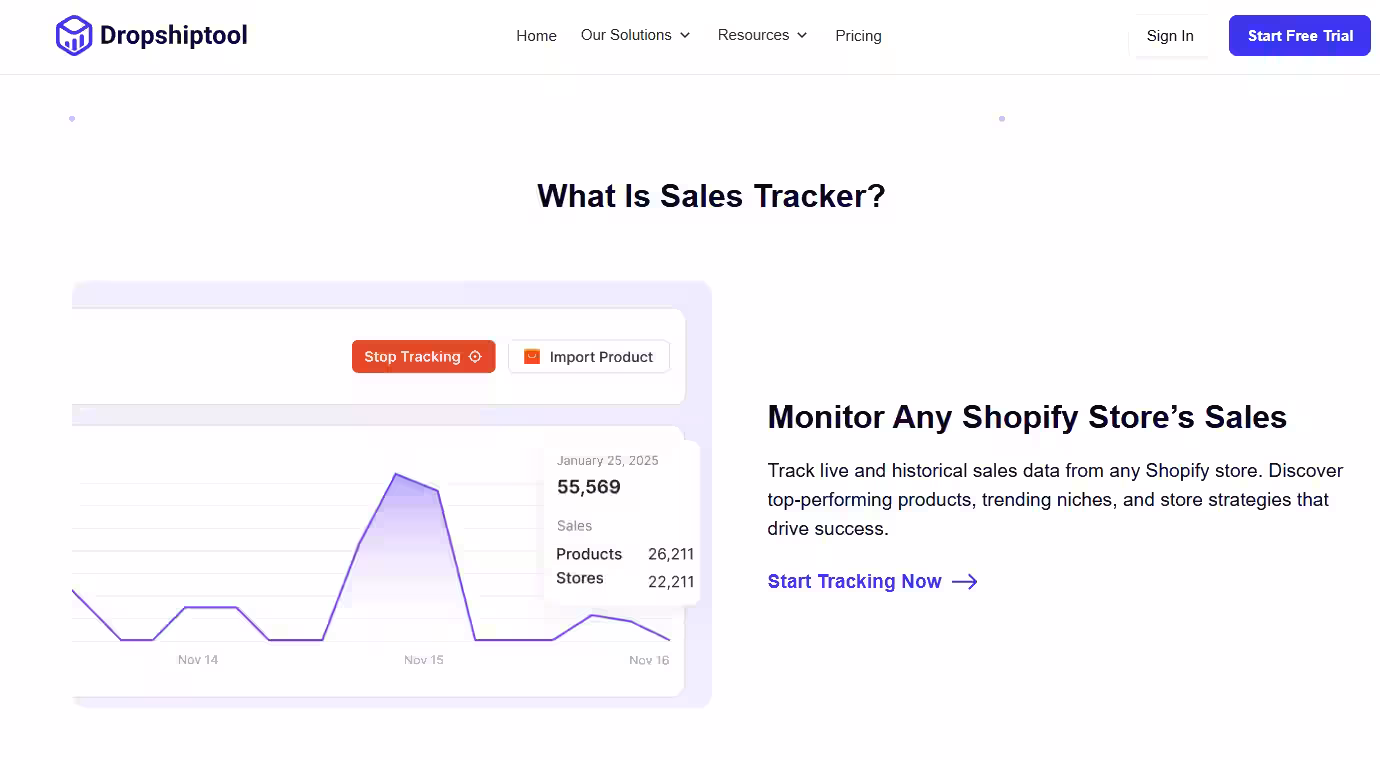
Task: Click the red Stop Tracking button
Action: click(x=423, y=356)
